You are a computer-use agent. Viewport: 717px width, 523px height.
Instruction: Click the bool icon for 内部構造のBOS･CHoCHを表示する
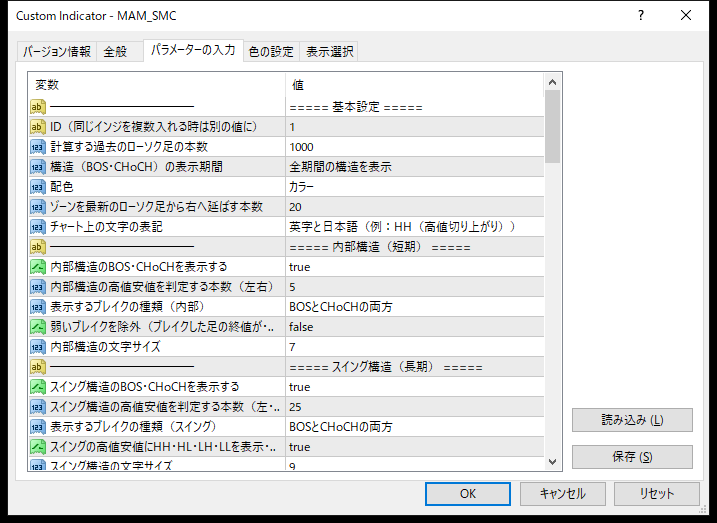click(x=38, y=267)
